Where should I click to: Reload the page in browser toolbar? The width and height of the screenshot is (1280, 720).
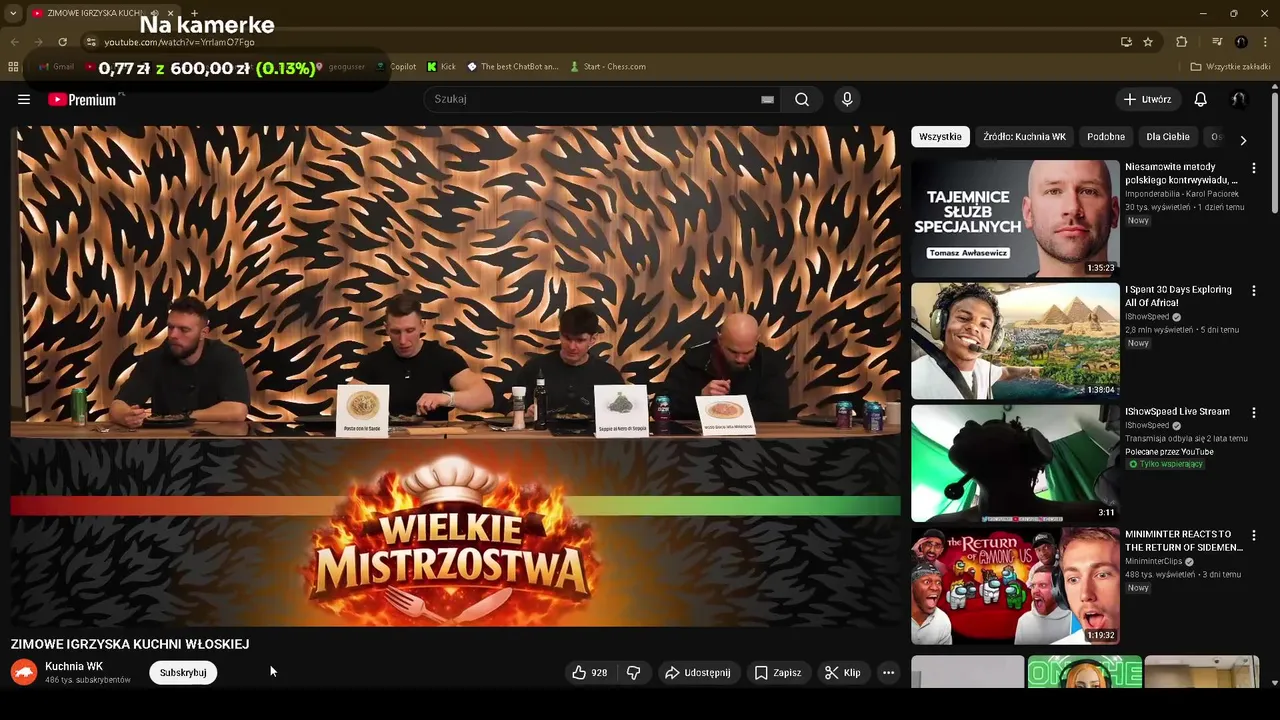pos(62,42)
